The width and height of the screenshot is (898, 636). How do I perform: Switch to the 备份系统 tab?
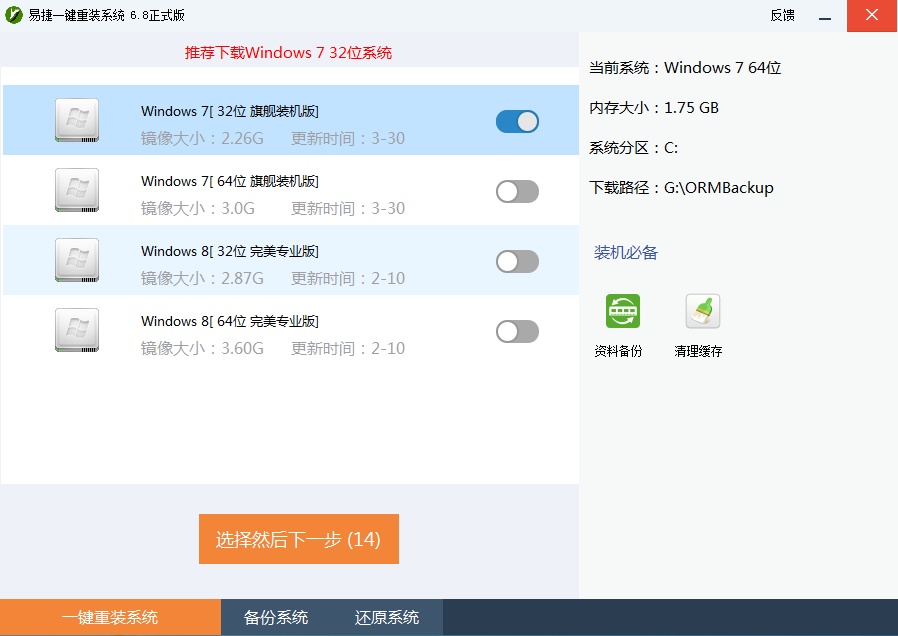click(276, 617)
